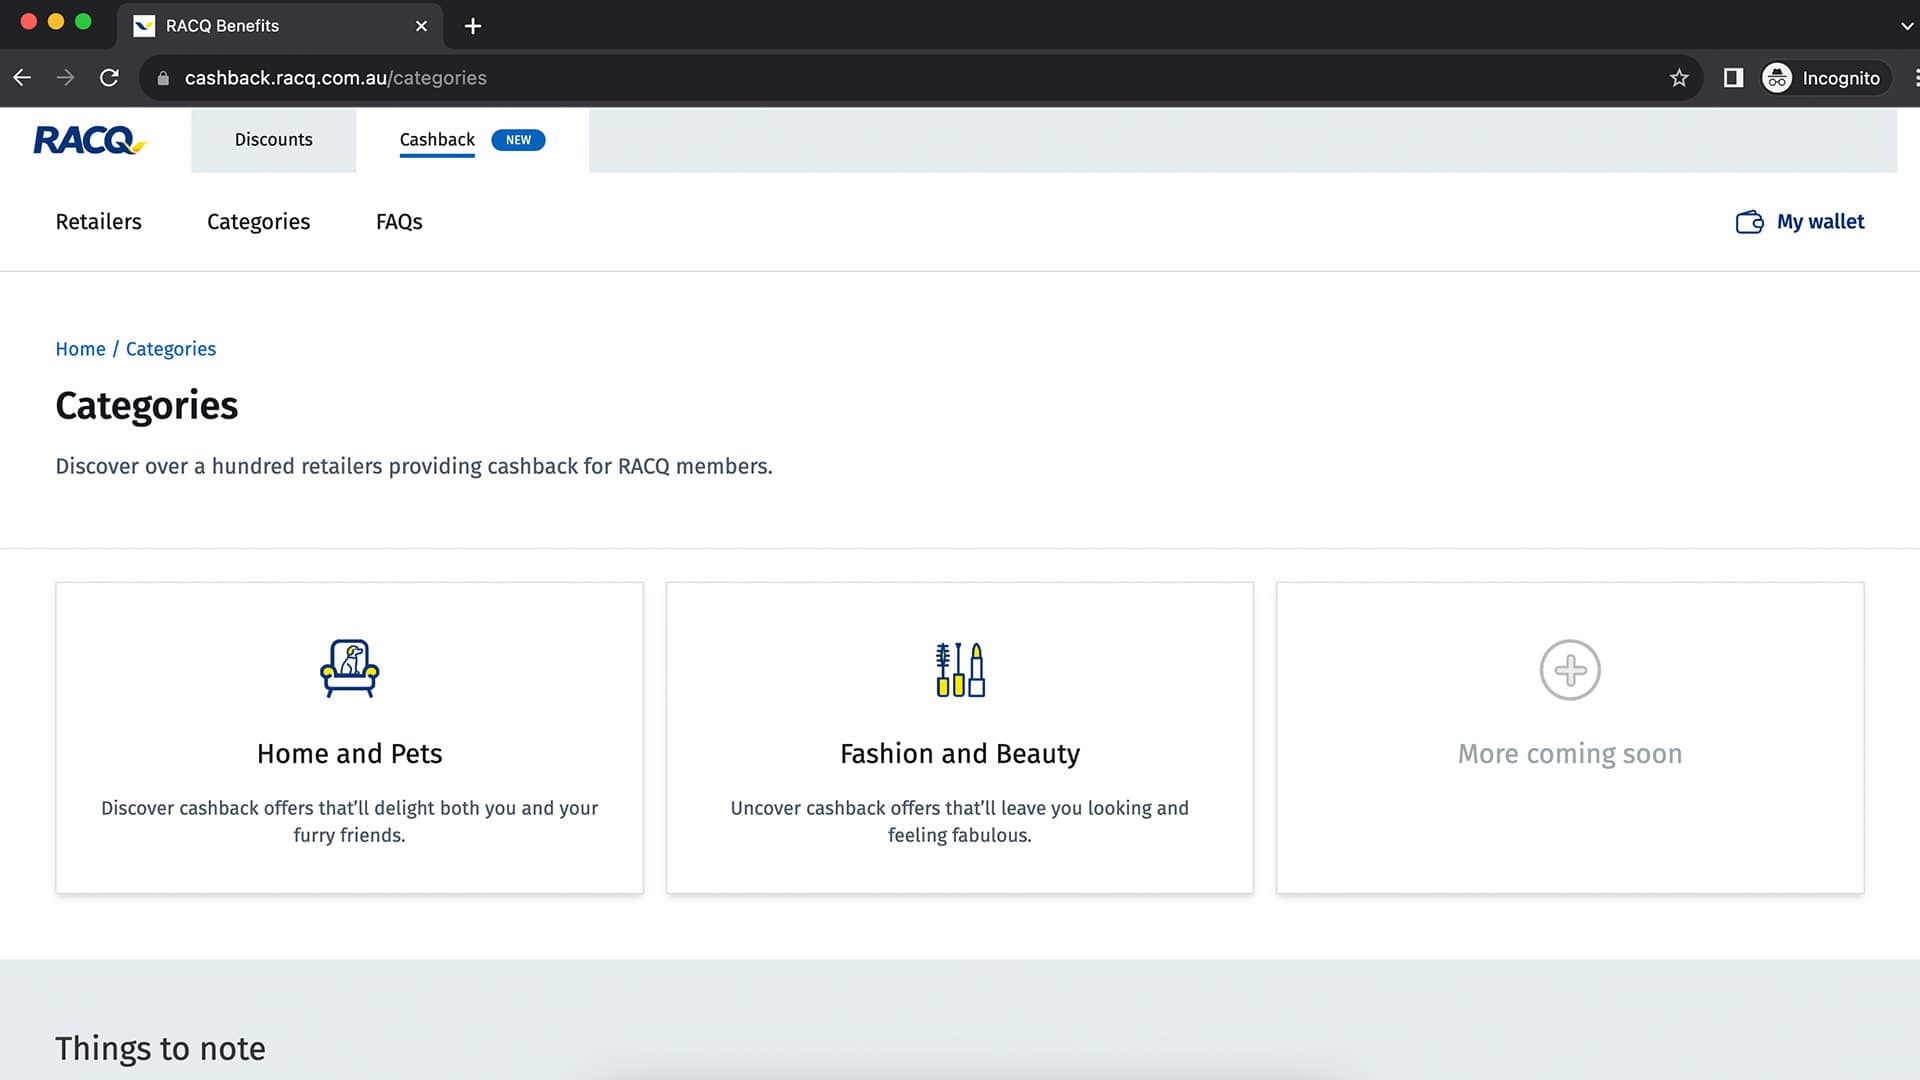Image resolution: width=1920 pixels, height=1080 pixels.
Task: Expand the tab search chevron
Action: 1906,26
